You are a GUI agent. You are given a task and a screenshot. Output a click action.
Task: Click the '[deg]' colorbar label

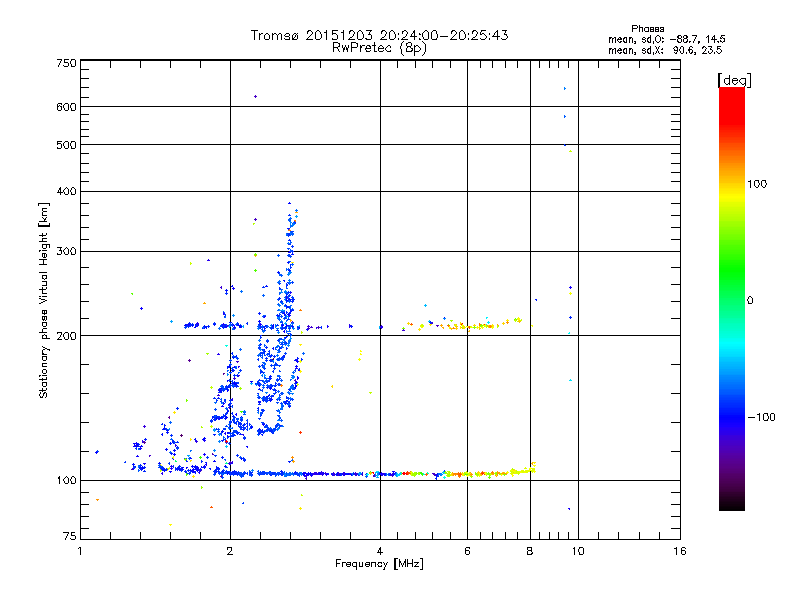[734, 80]
